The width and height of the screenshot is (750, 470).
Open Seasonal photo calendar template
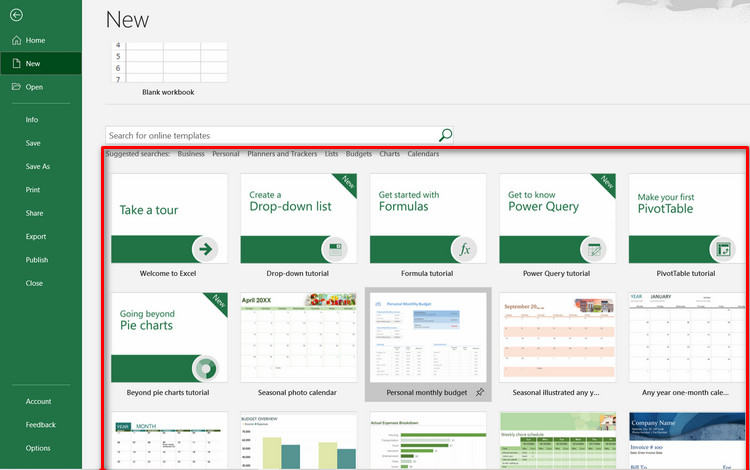coord(298,338)
